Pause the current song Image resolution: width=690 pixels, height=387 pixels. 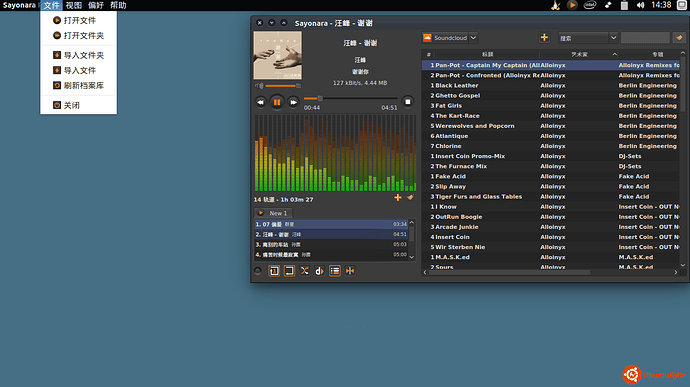pos(277,102)
